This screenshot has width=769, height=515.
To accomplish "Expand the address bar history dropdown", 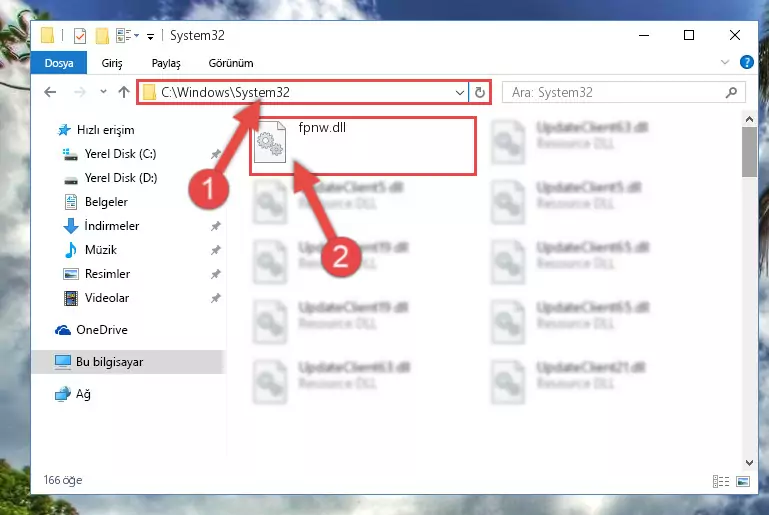I will coord(460,92).
